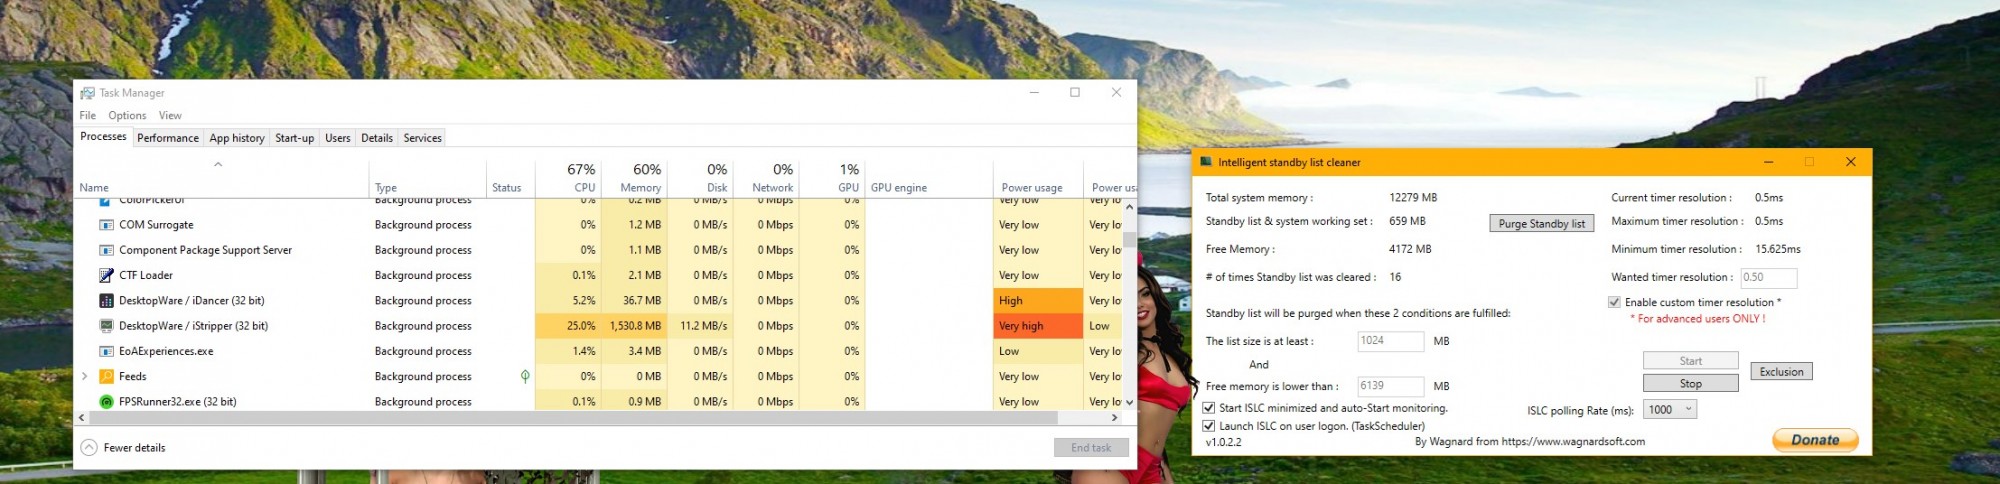2000x484 pixels.
Task: Switch to the Performance tab
Action: pos(168,138)
